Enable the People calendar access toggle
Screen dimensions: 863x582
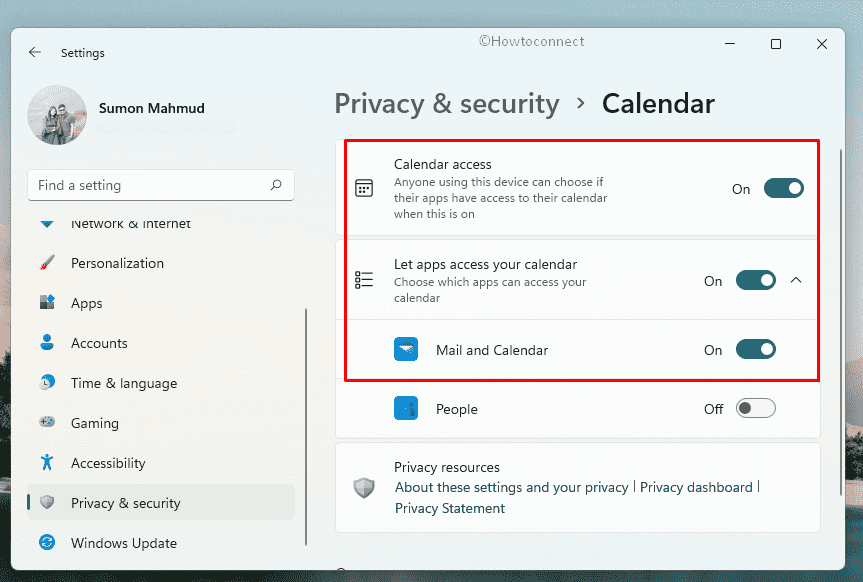pos(755,408)
